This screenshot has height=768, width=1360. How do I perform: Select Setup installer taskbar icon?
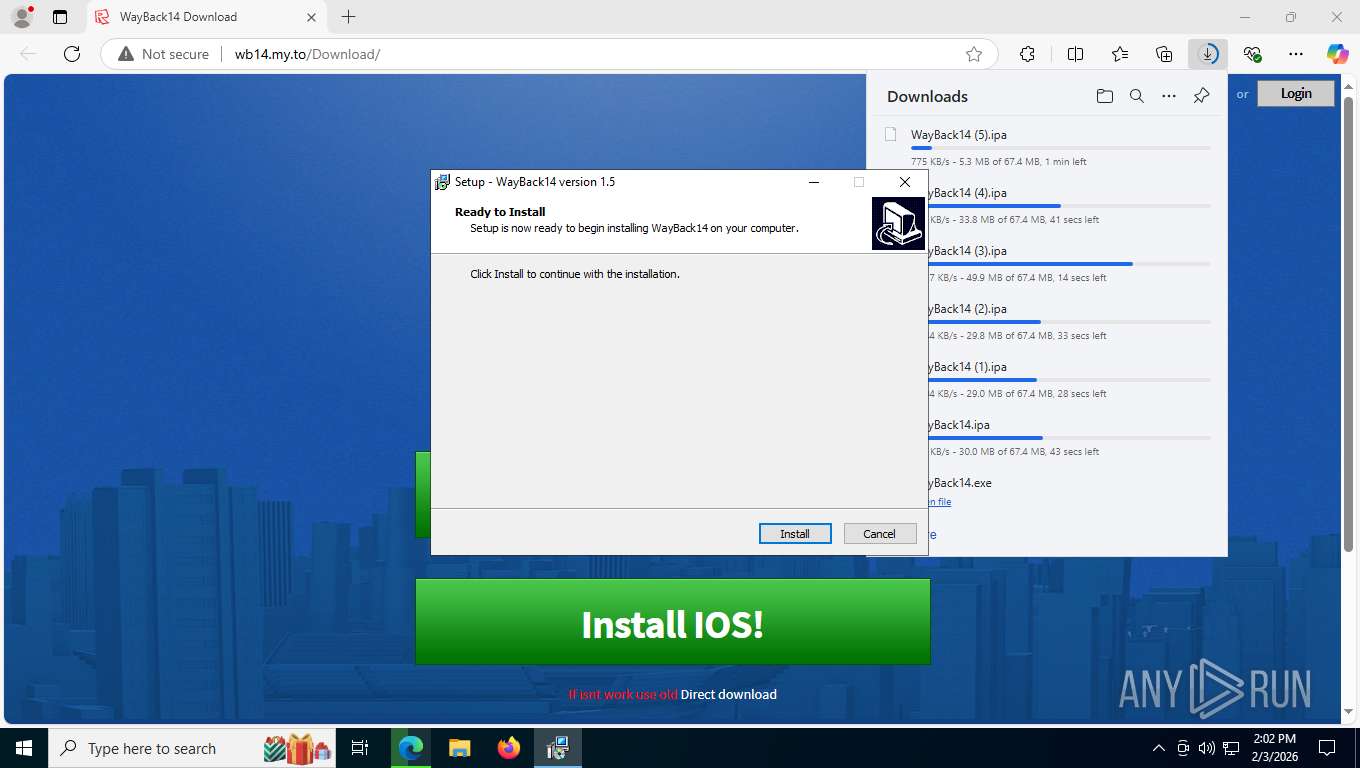[558, 748]
